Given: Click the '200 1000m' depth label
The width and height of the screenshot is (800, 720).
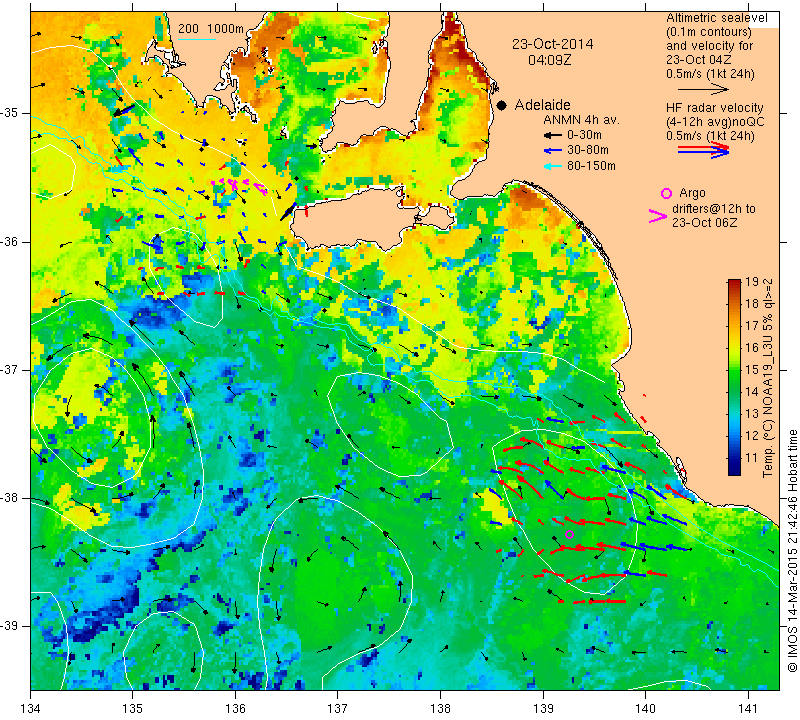Looking at the screenshot, I should click(x=211, y=29).
